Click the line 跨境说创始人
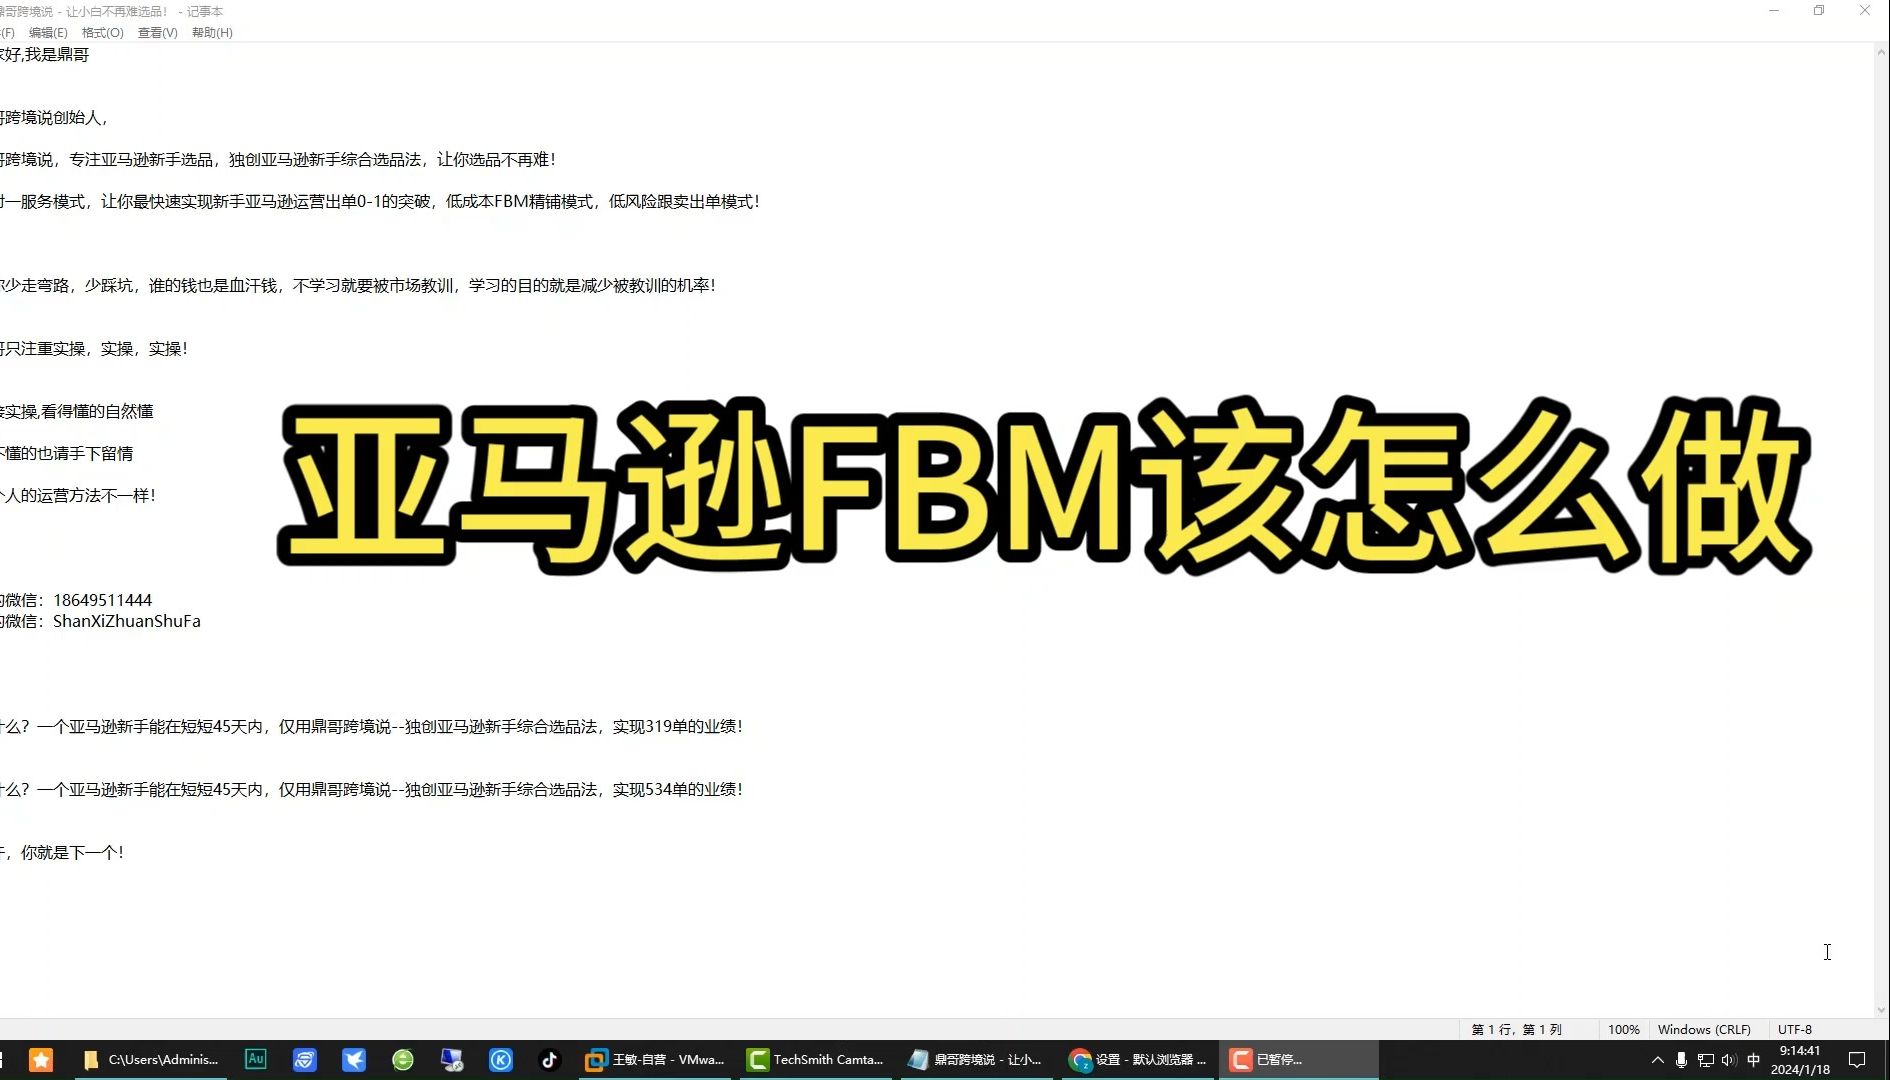The width and height of the screenshot is (1890, 1080). coord(54,117)
